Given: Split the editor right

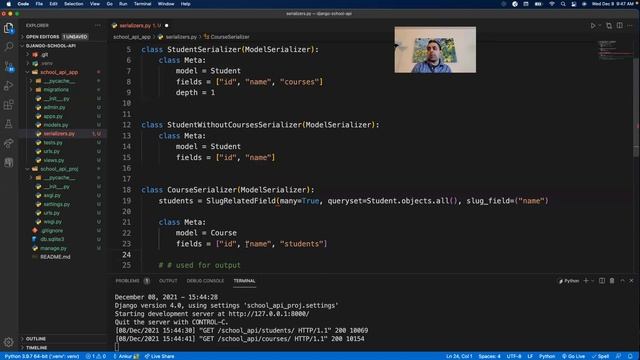Looking at the screenshot, I should point(620,26).
